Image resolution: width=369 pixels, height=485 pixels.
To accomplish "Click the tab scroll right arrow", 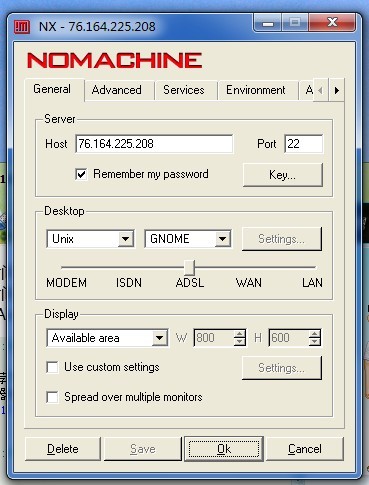I will click(337, 90).
